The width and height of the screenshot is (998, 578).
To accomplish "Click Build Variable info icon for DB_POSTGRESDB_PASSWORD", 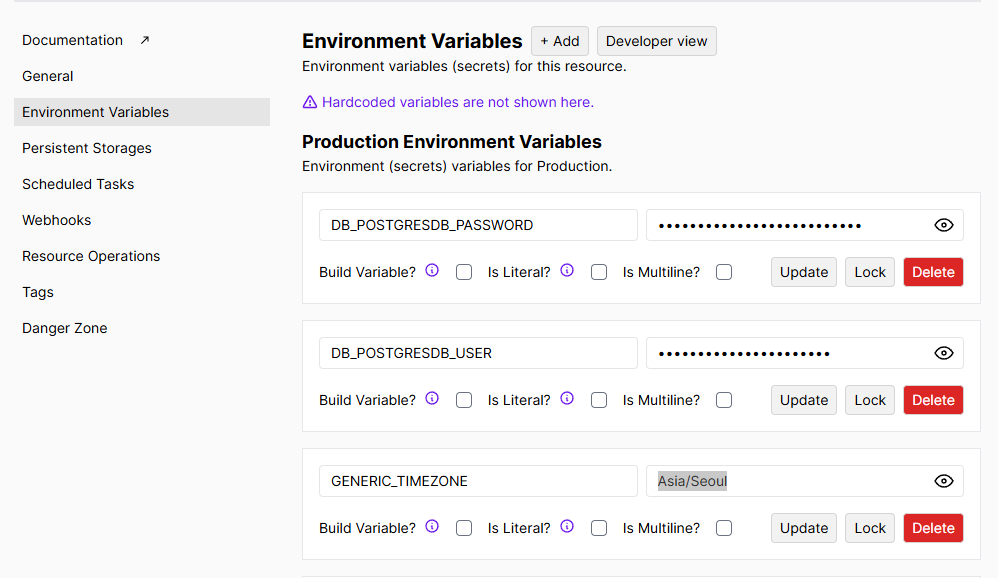I will (x=432, y=271).
